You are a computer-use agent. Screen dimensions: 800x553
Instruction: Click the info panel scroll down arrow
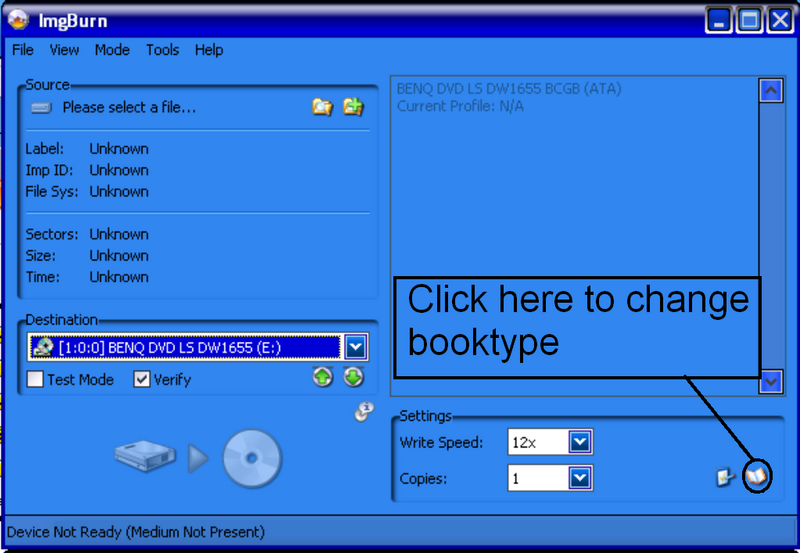[771, 381]
